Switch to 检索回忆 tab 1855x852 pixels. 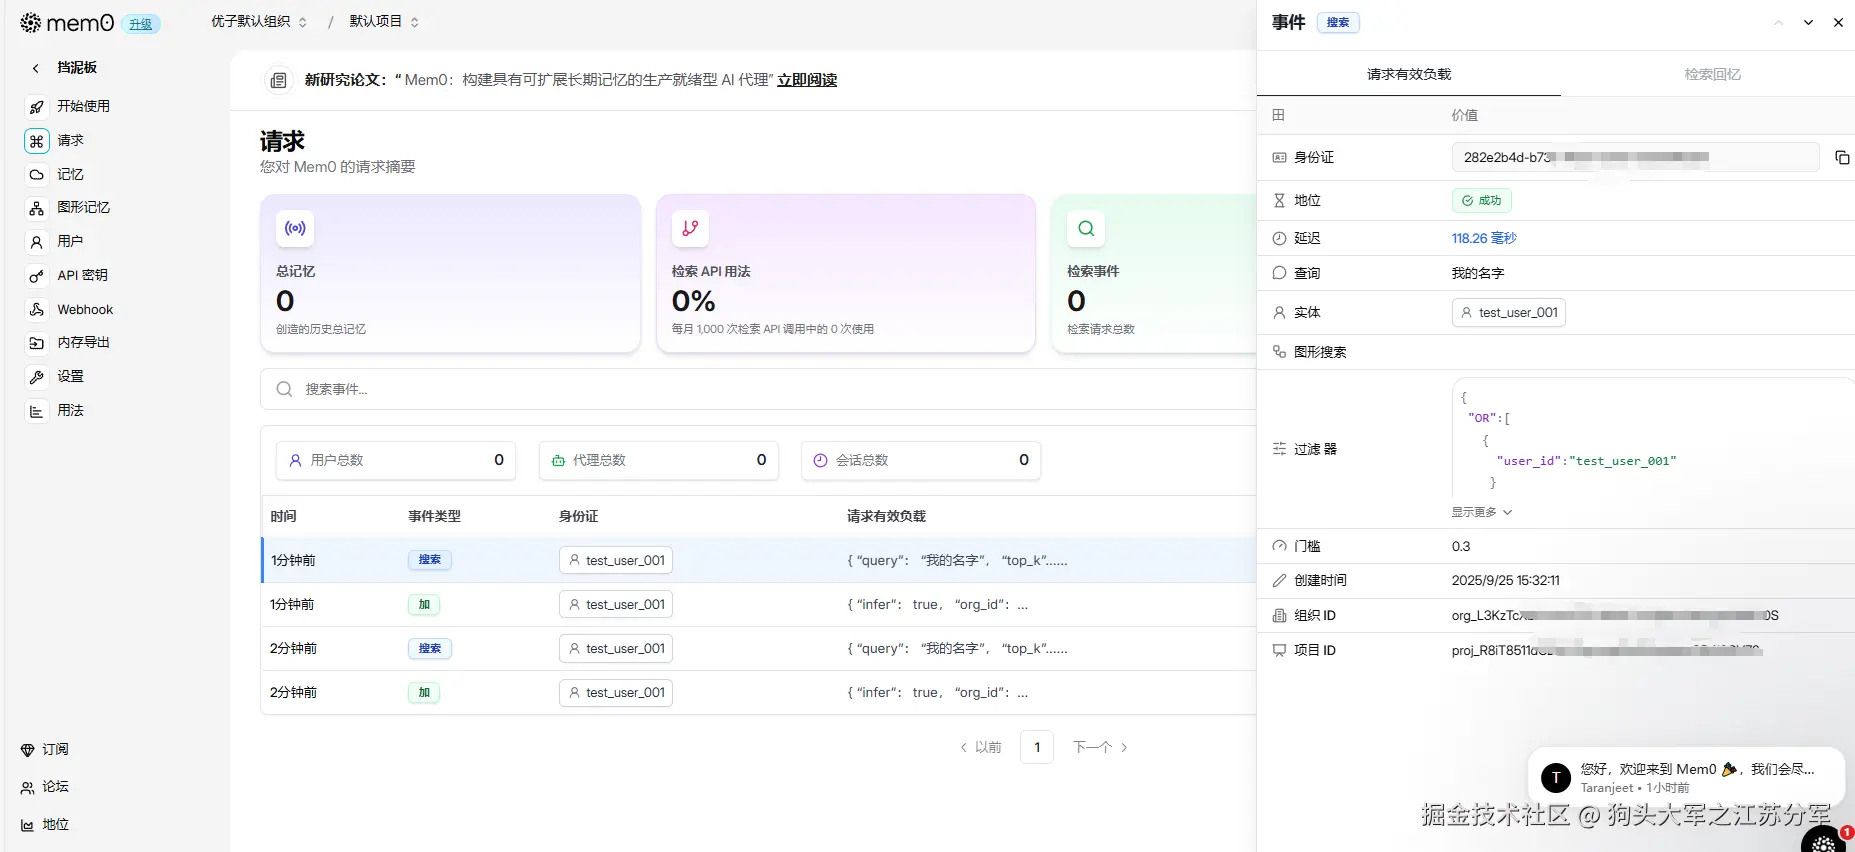coord(1712,74)
